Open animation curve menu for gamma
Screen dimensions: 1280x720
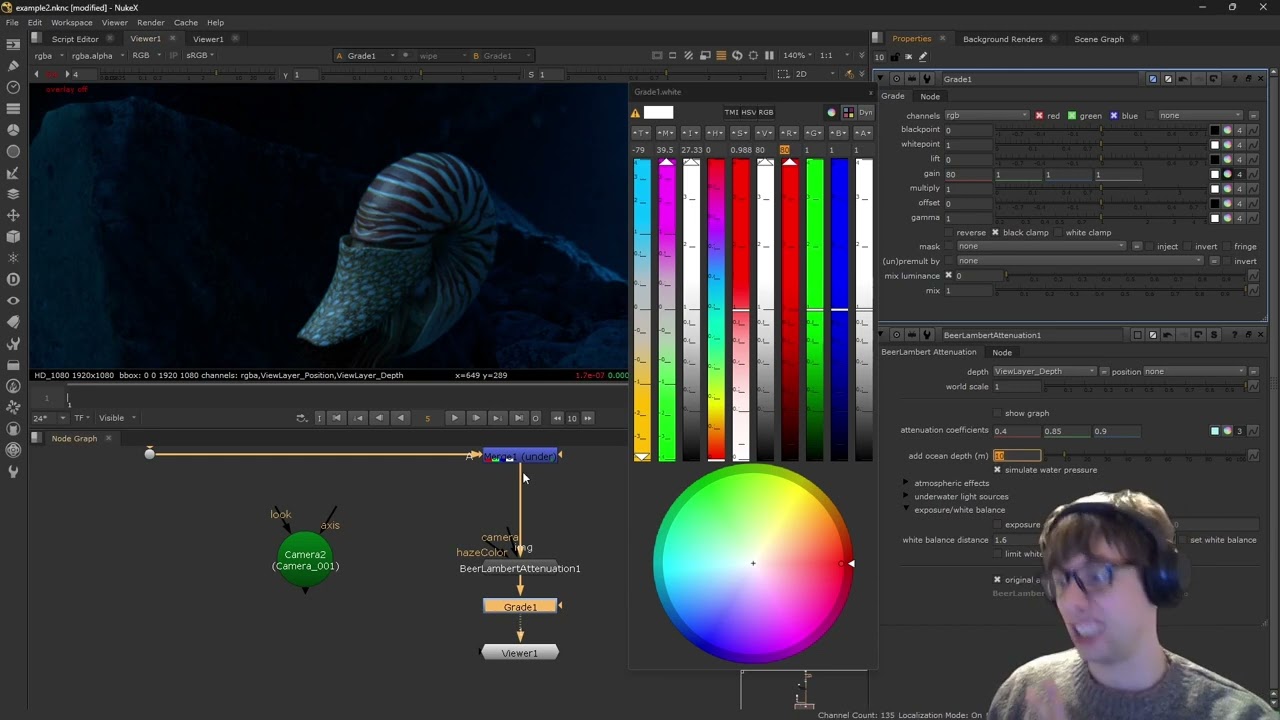pos(1252,218)
